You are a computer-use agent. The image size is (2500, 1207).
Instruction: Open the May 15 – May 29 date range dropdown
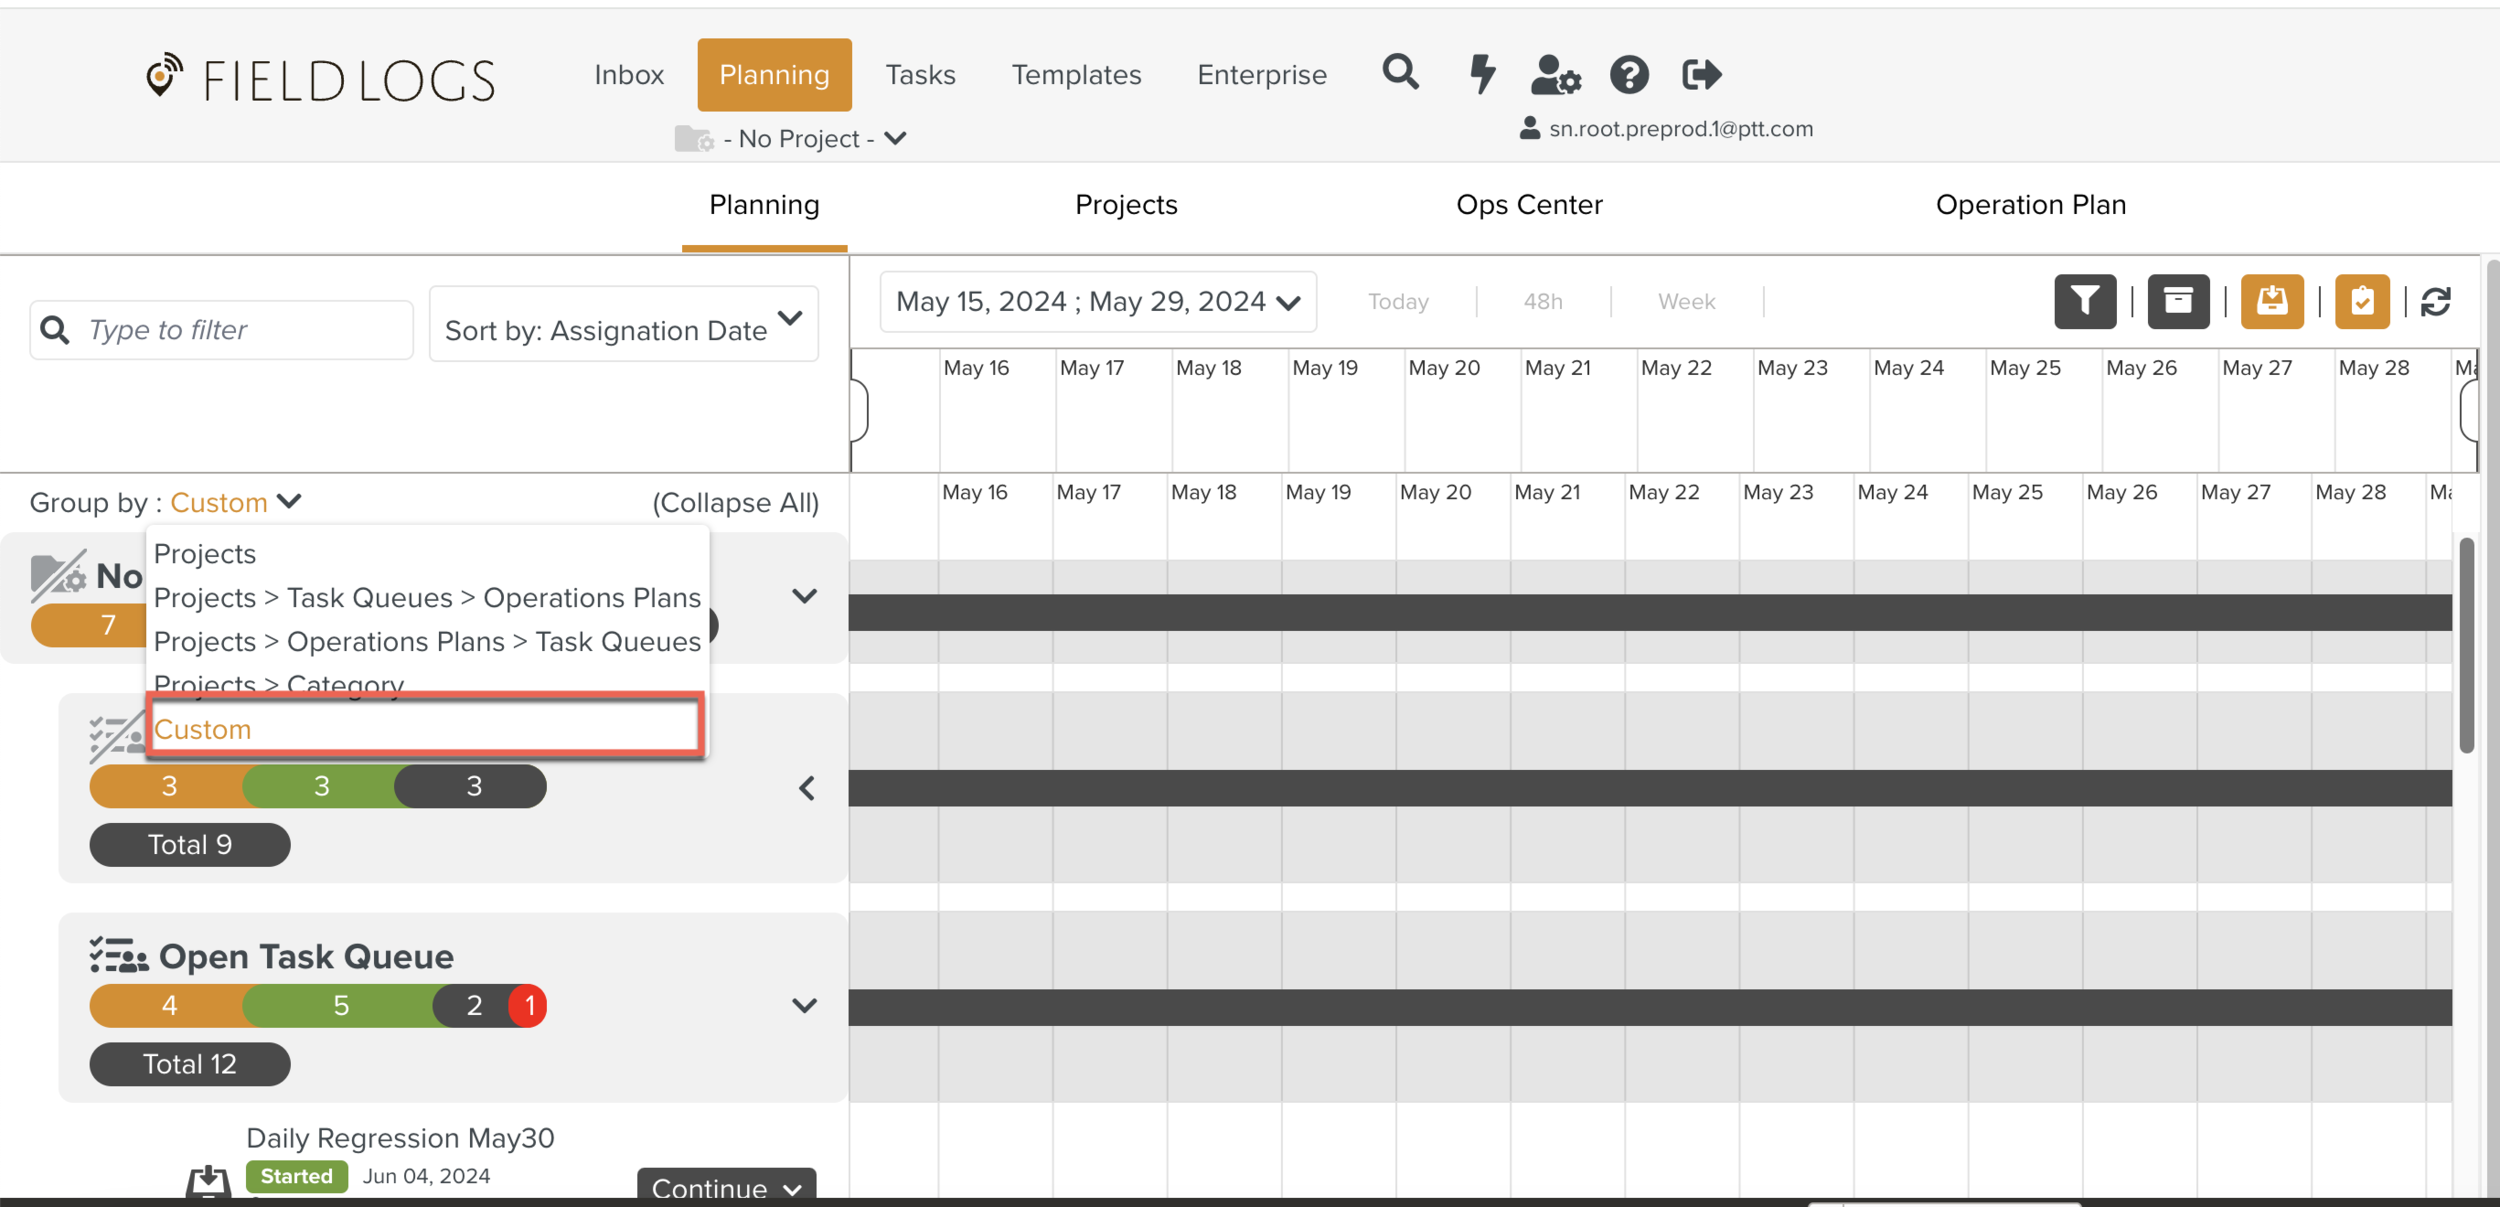pyautogui.click(x=1097, y=301)
